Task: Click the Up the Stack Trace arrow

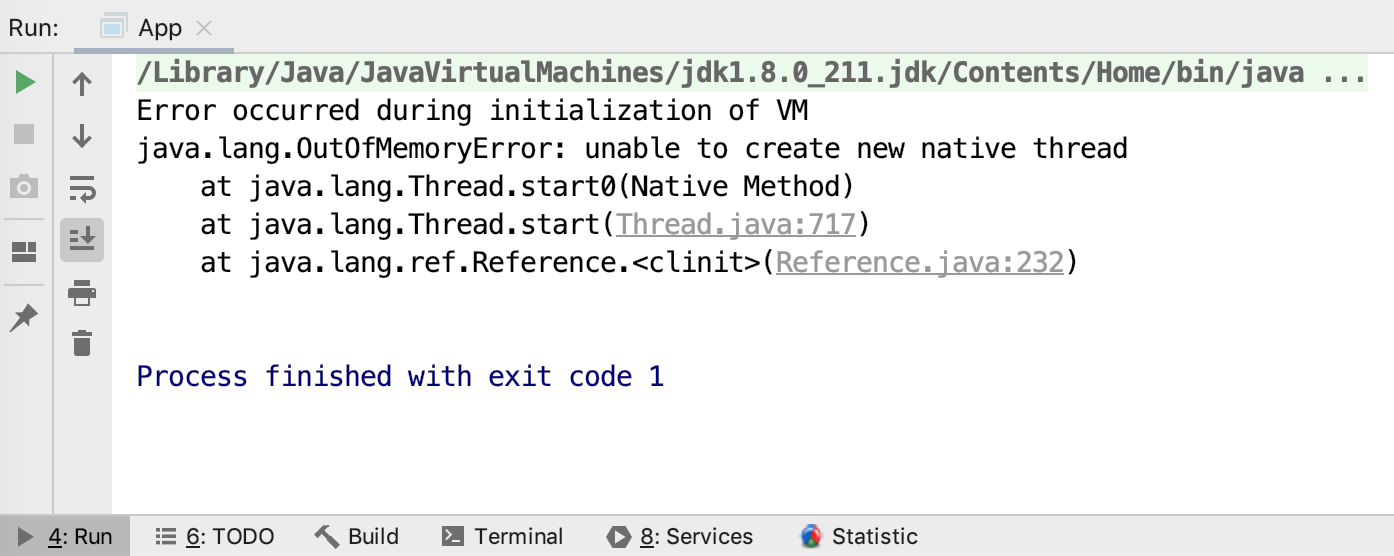Action: click(x=82, y=84)
